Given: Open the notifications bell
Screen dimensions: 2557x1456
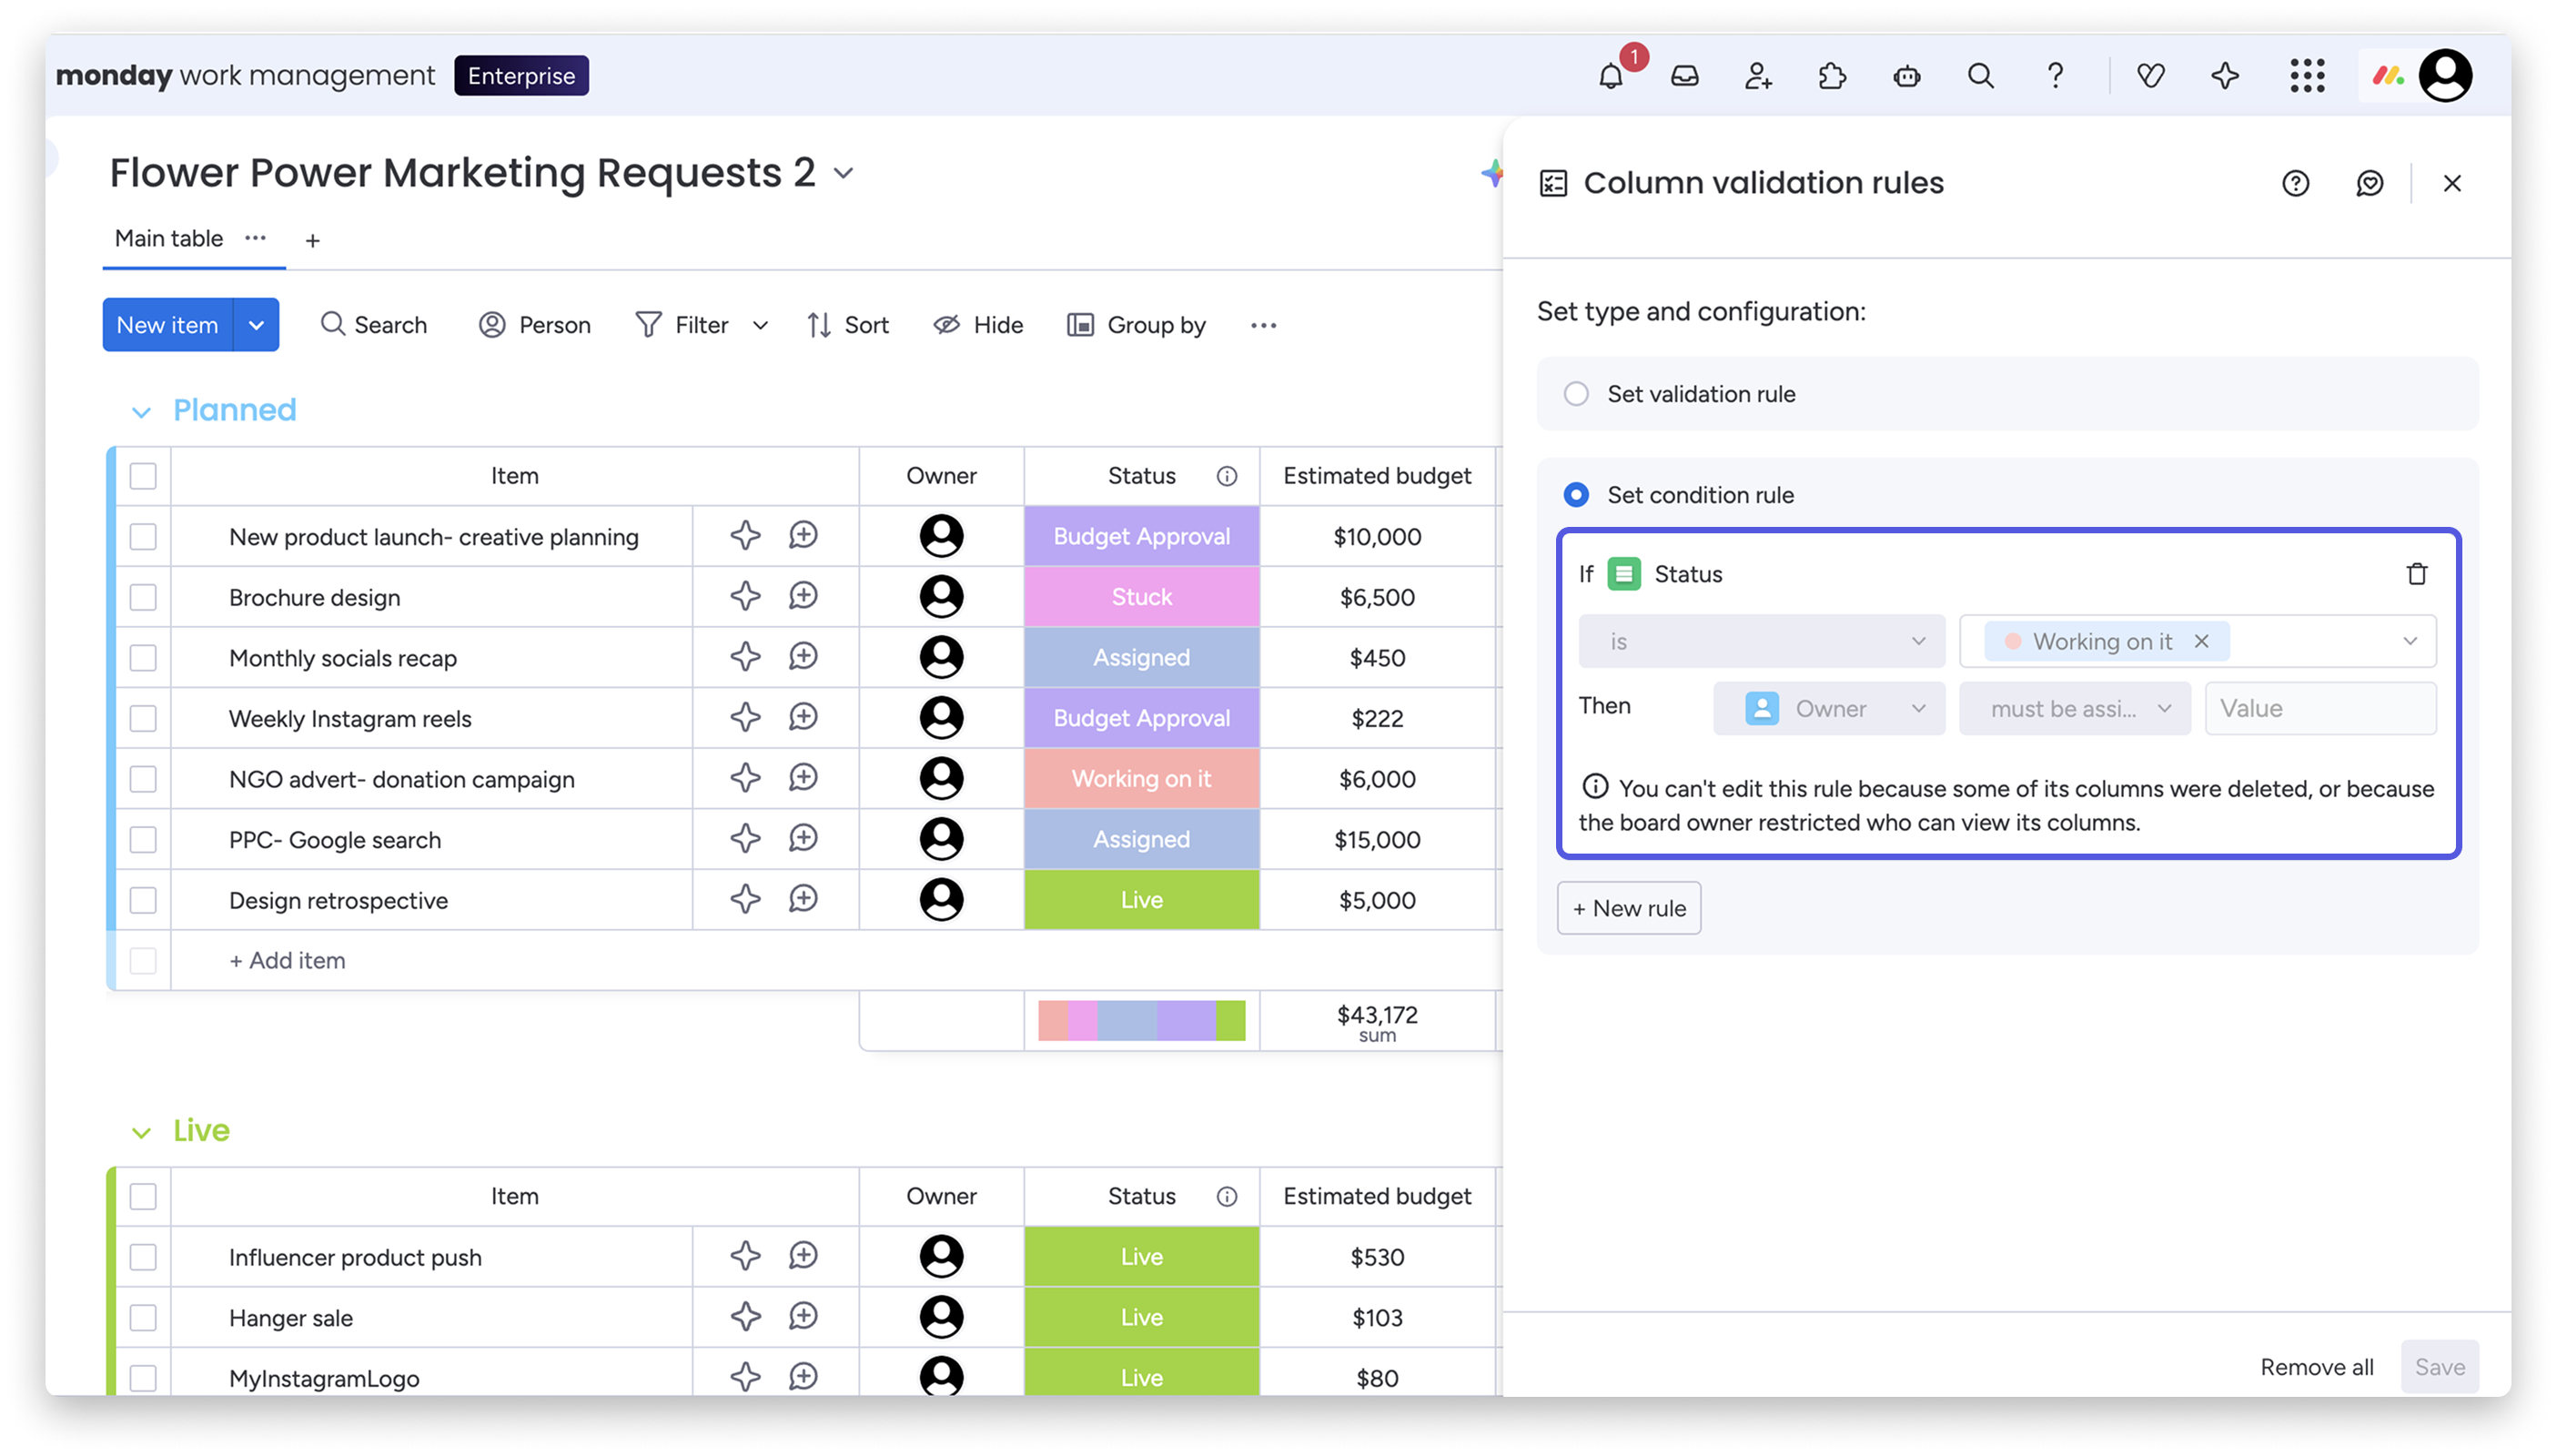Looking at the screenshot, I should [1610, 76].
